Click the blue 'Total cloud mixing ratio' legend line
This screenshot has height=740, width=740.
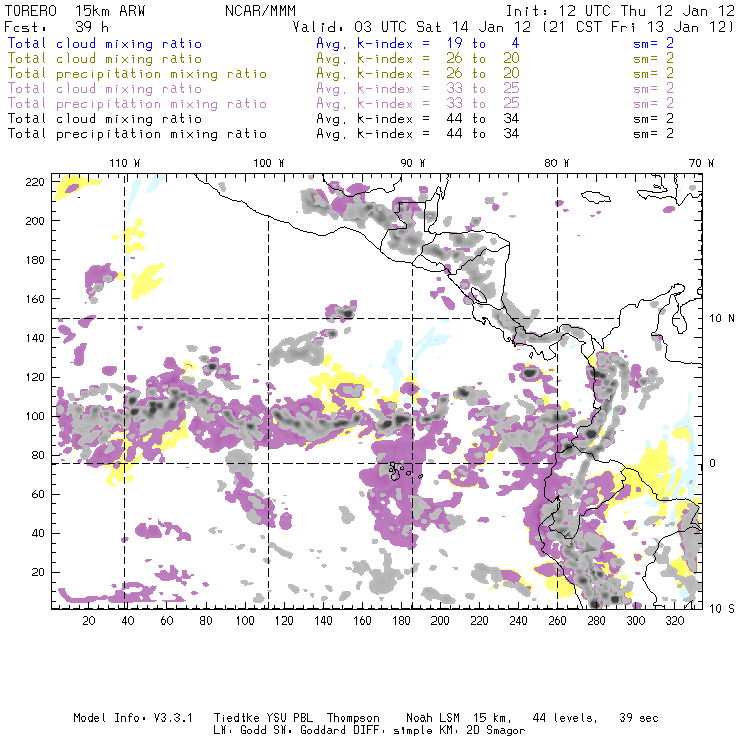tap(105, 43)
